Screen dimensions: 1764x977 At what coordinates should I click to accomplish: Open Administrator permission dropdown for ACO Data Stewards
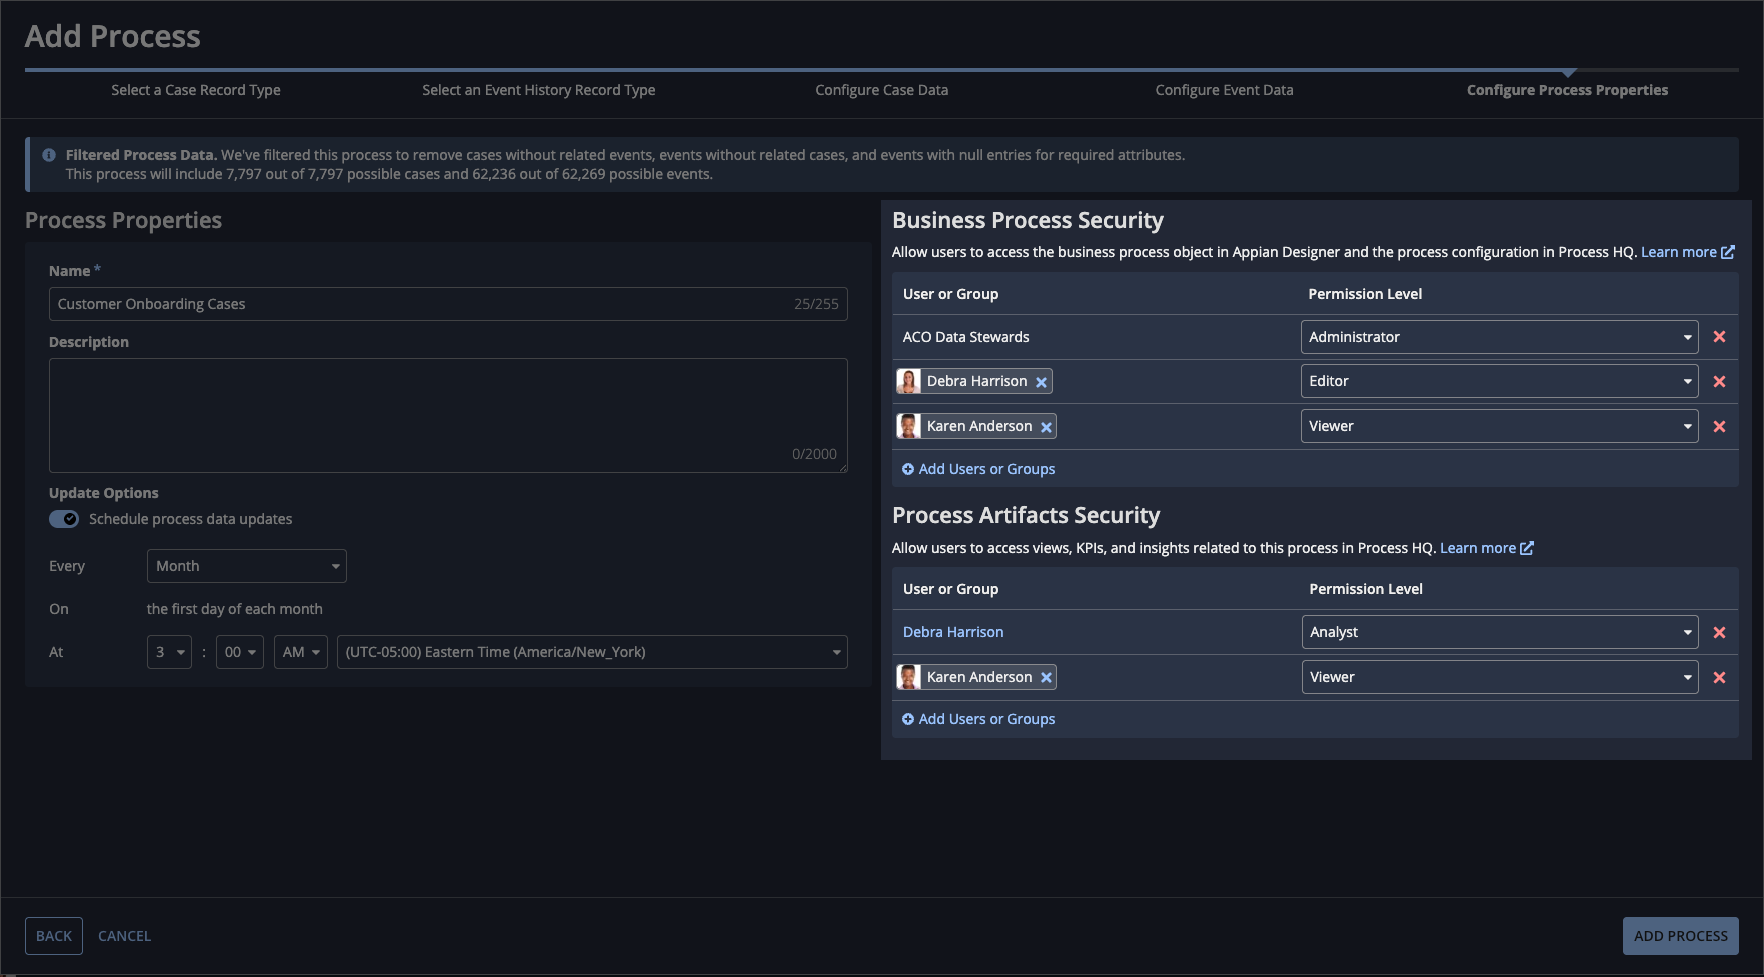(1499, 337)
